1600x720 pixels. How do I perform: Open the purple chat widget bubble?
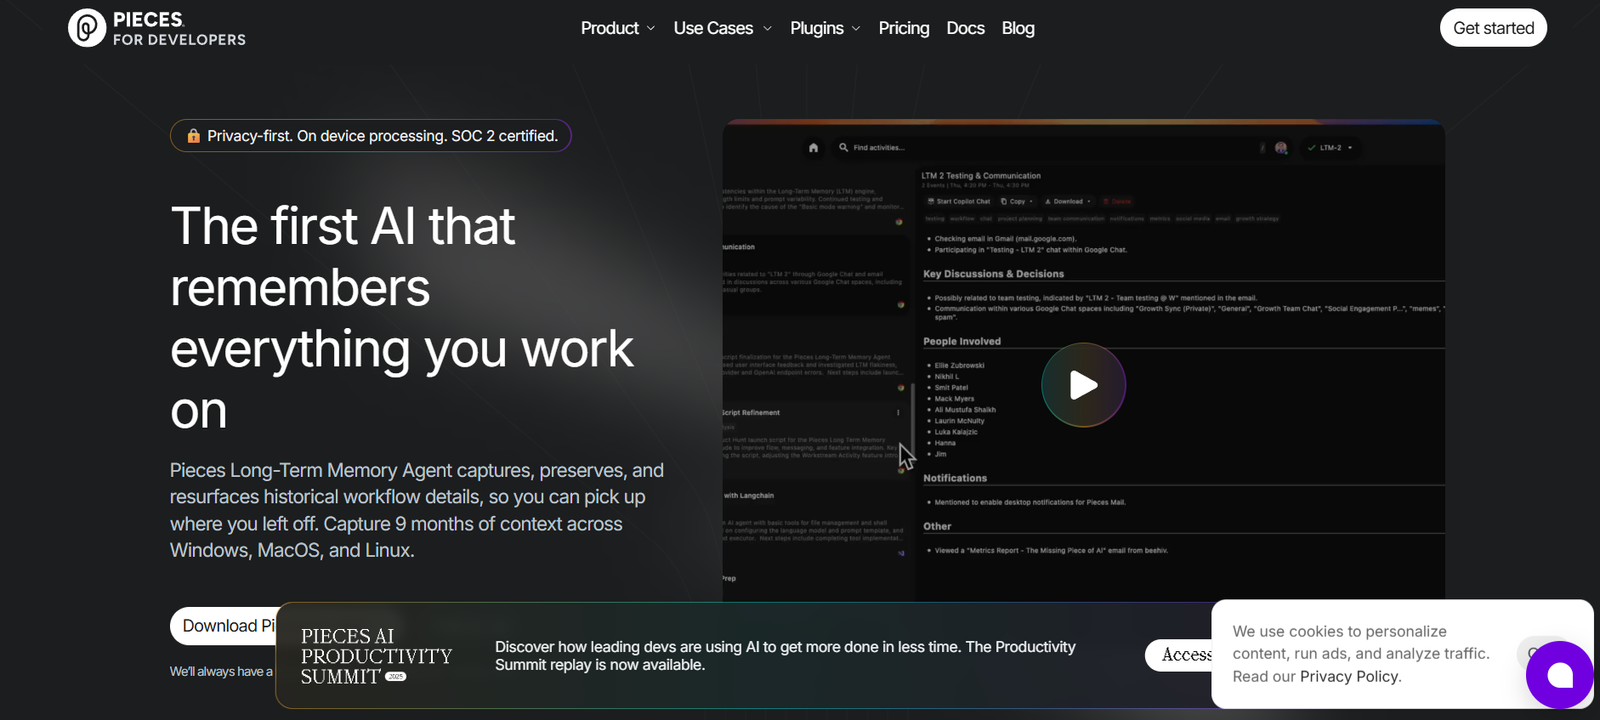point(1559,675)
